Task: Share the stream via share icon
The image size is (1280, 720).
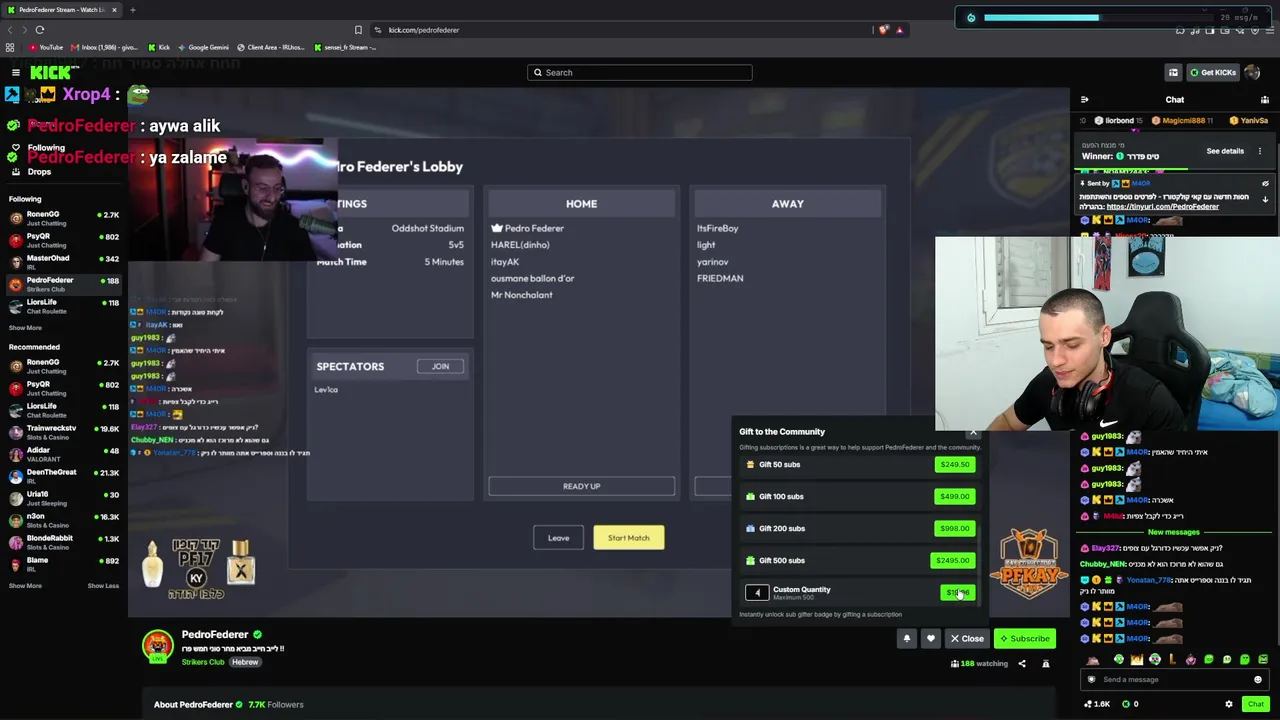Action: point(1022,664)
